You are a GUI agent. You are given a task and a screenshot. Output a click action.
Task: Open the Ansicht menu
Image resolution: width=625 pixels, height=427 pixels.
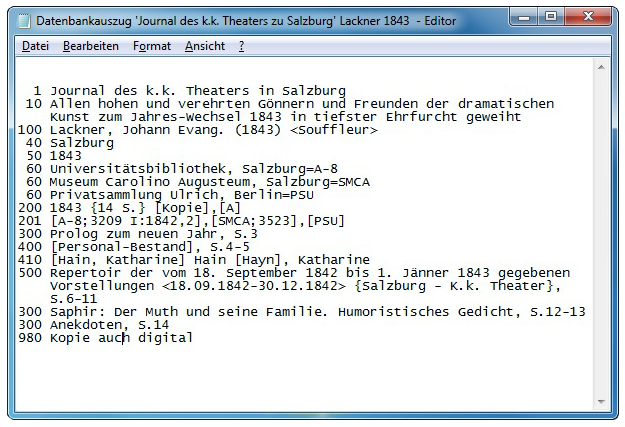pos(205,46)
